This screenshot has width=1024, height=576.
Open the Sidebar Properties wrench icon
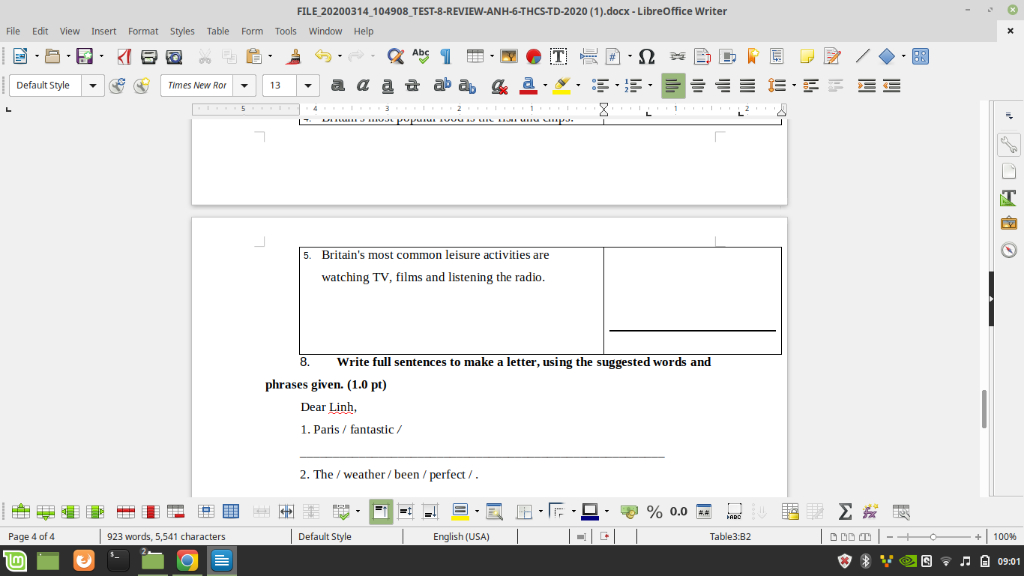pos(1009,145)
